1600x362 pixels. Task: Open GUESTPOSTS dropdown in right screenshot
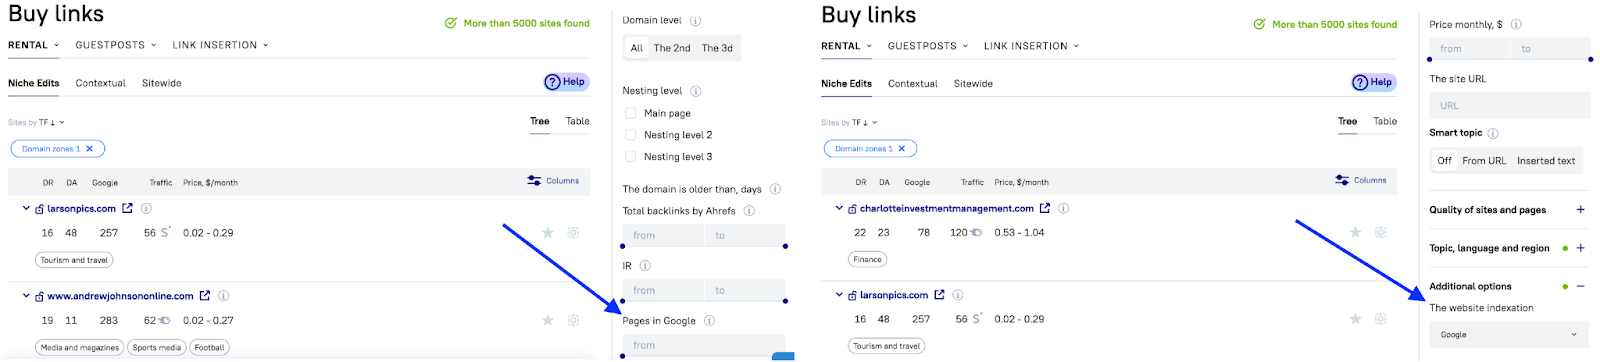928,46
